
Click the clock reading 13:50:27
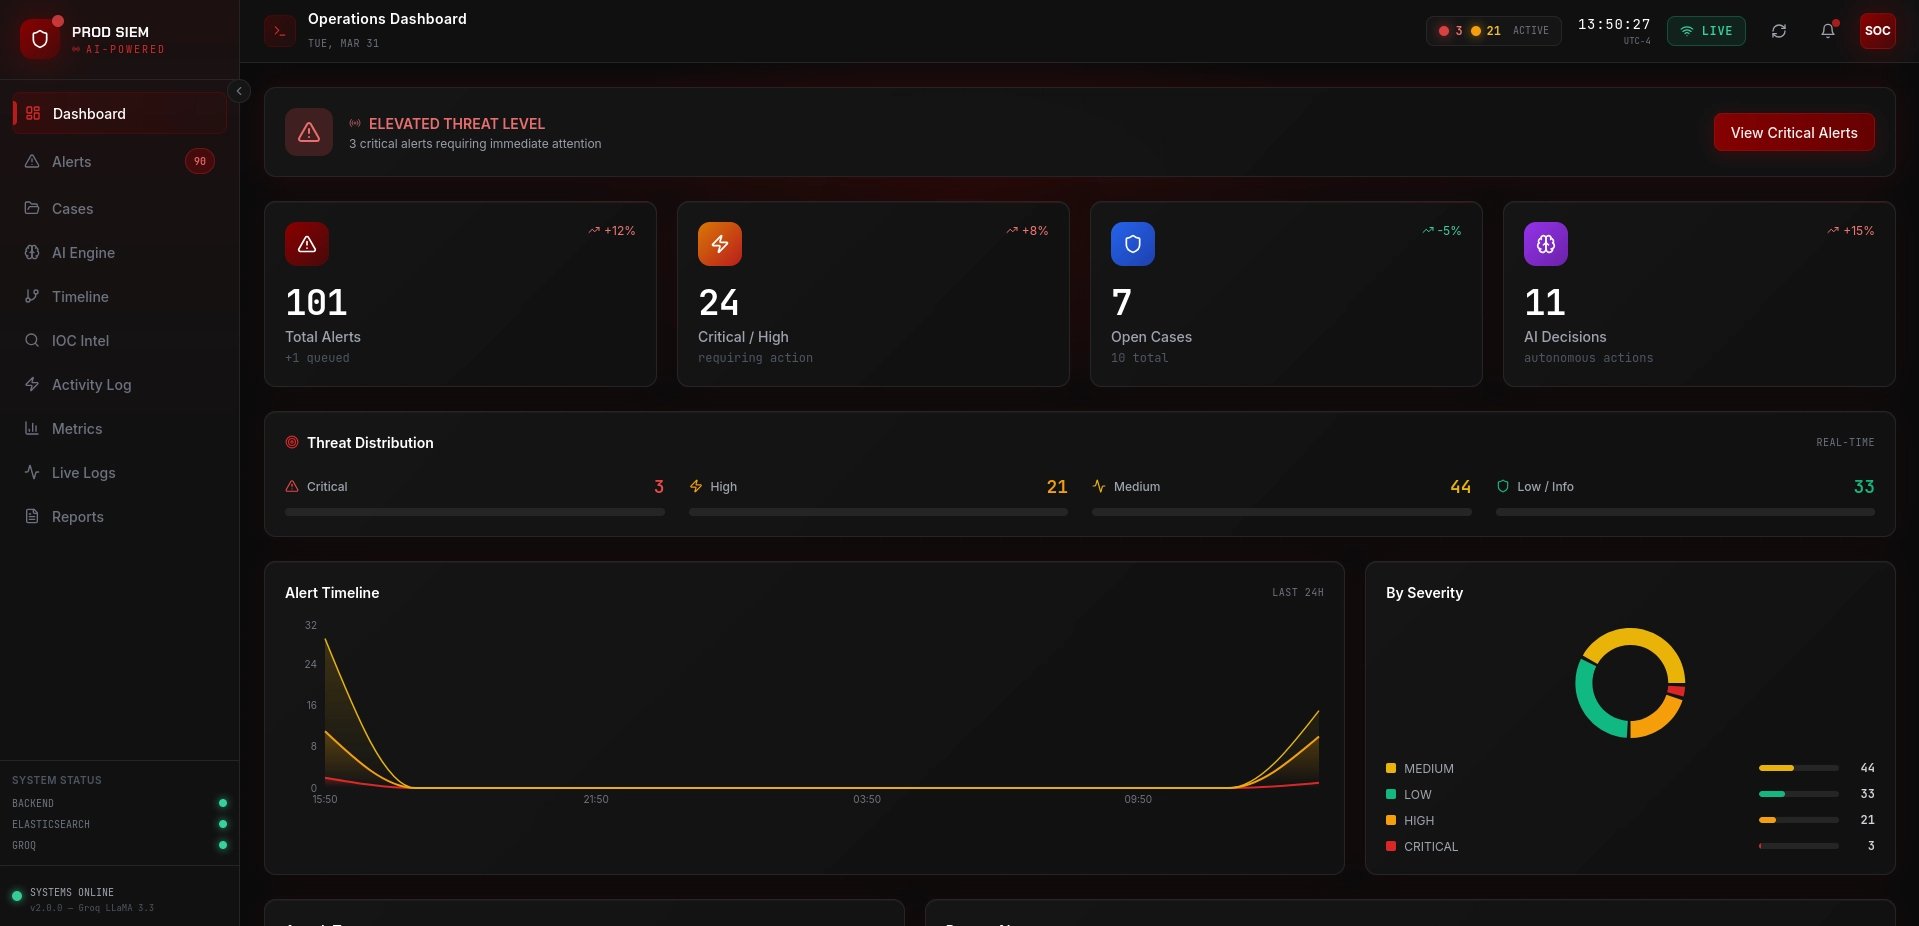click(1614, 24)
